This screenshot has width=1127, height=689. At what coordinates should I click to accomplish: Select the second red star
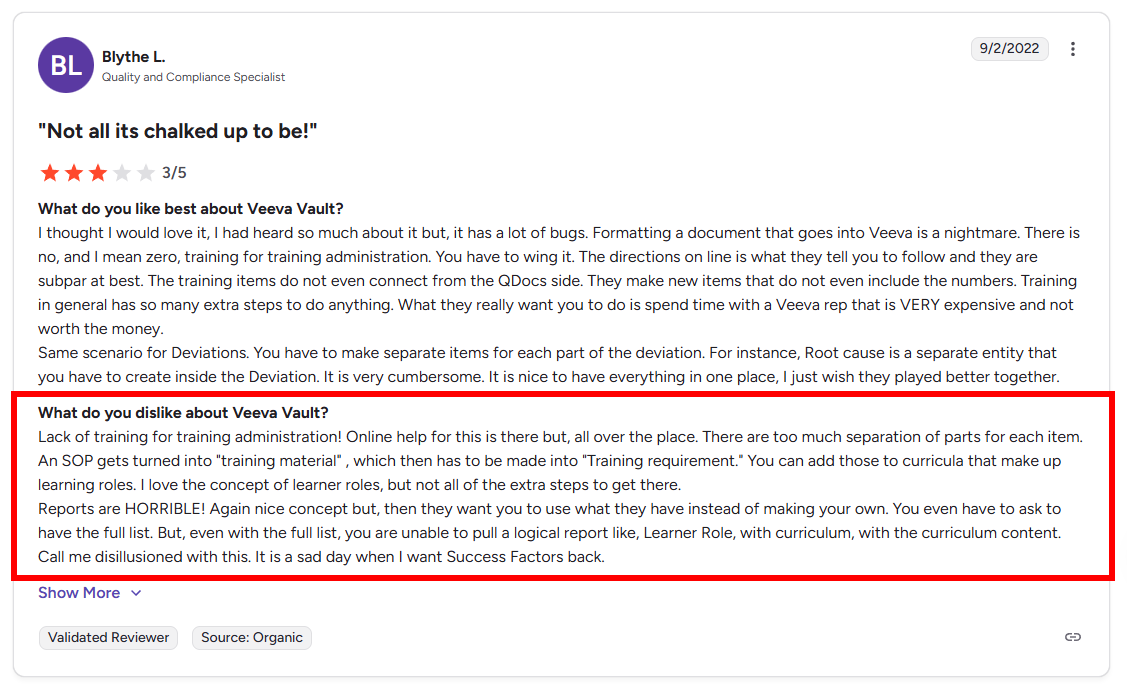(x=74, y=173)
